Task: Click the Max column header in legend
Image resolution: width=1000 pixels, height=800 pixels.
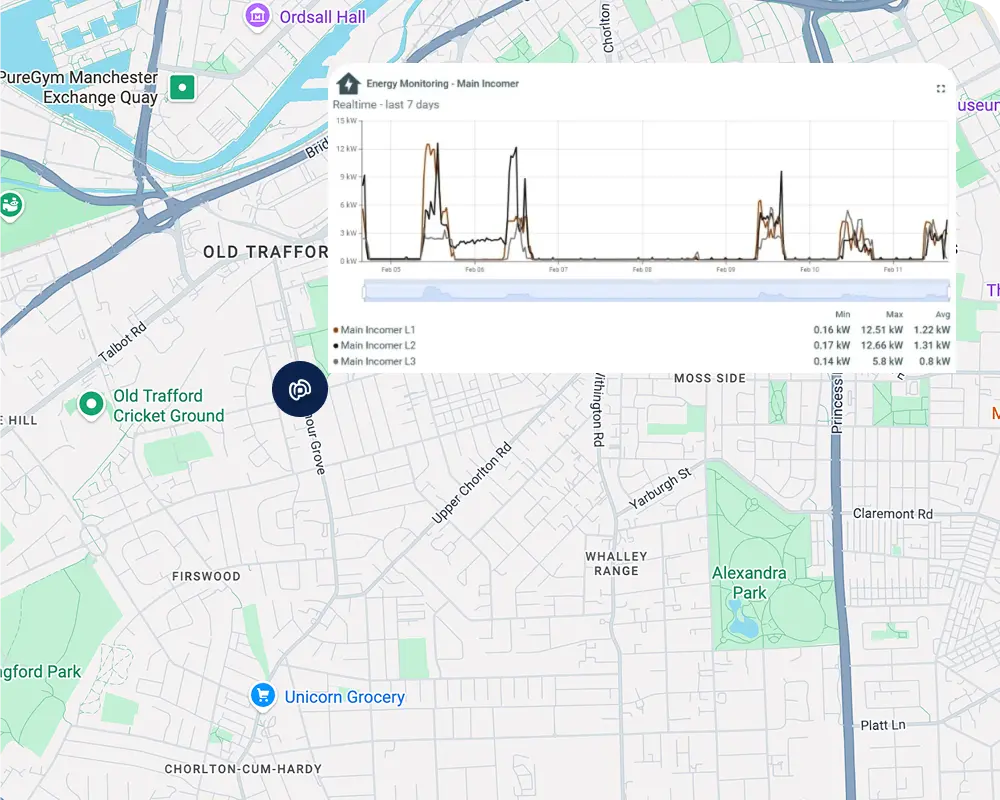Action: (893, 314)
